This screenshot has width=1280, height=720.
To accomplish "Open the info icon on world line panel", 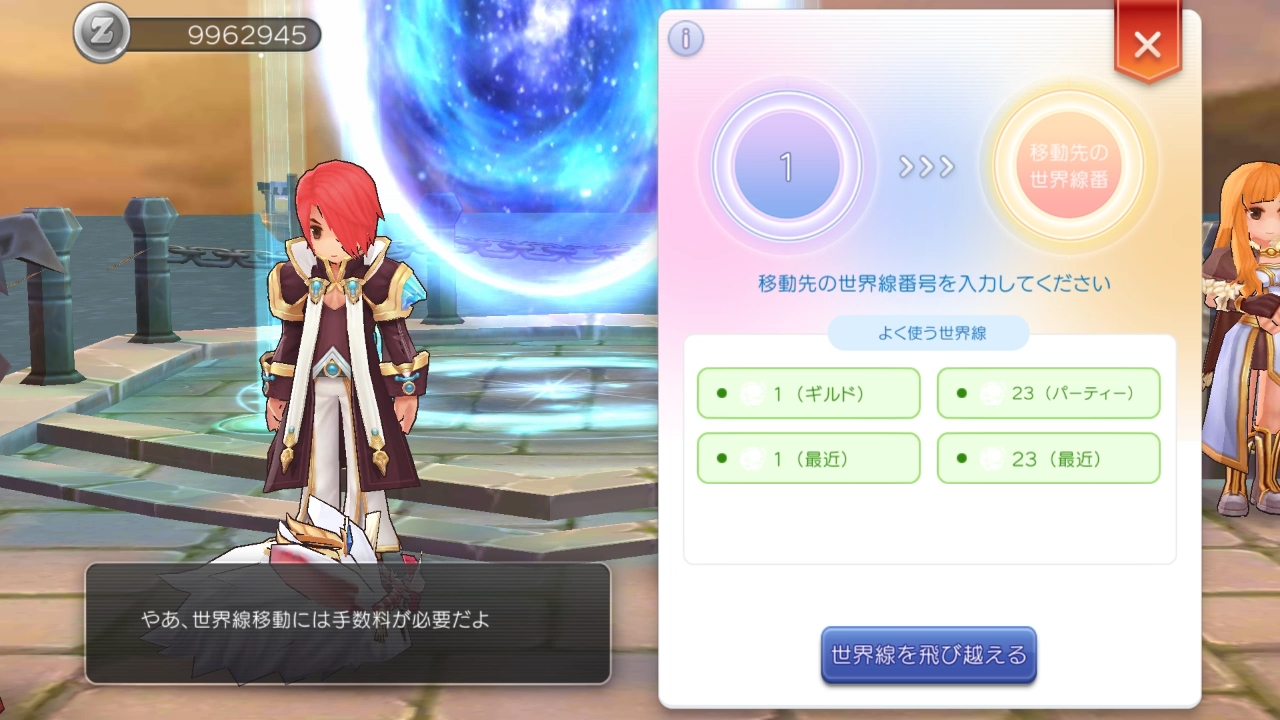I will pos(686,38).
